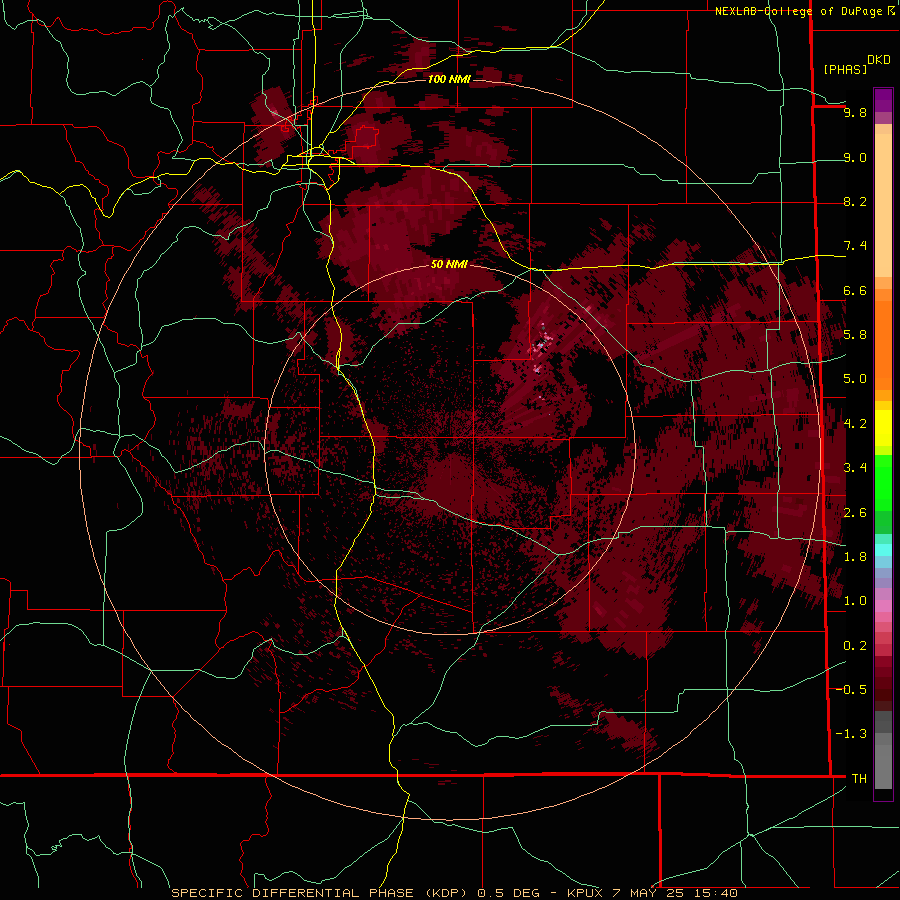Click the 4.2 scale value
Screen dimensions: 900x900
855,424
